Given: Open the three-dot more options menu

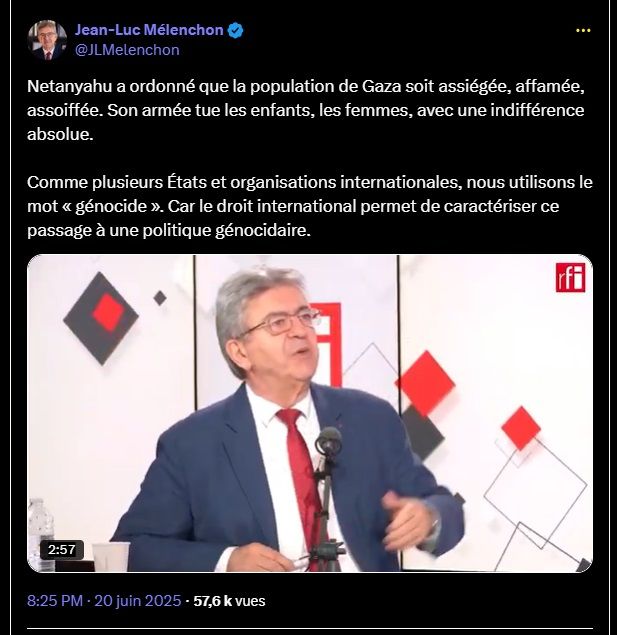Looking at the screenshot, I should 583,30.
